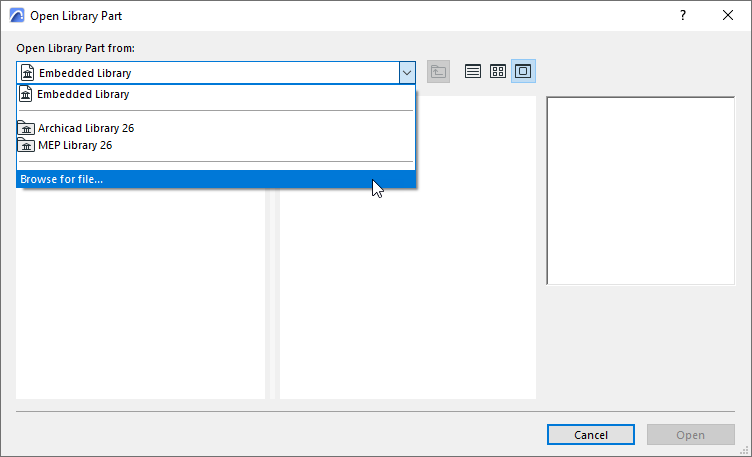Click the Open button
752x457 pixels.
[690, 435]
